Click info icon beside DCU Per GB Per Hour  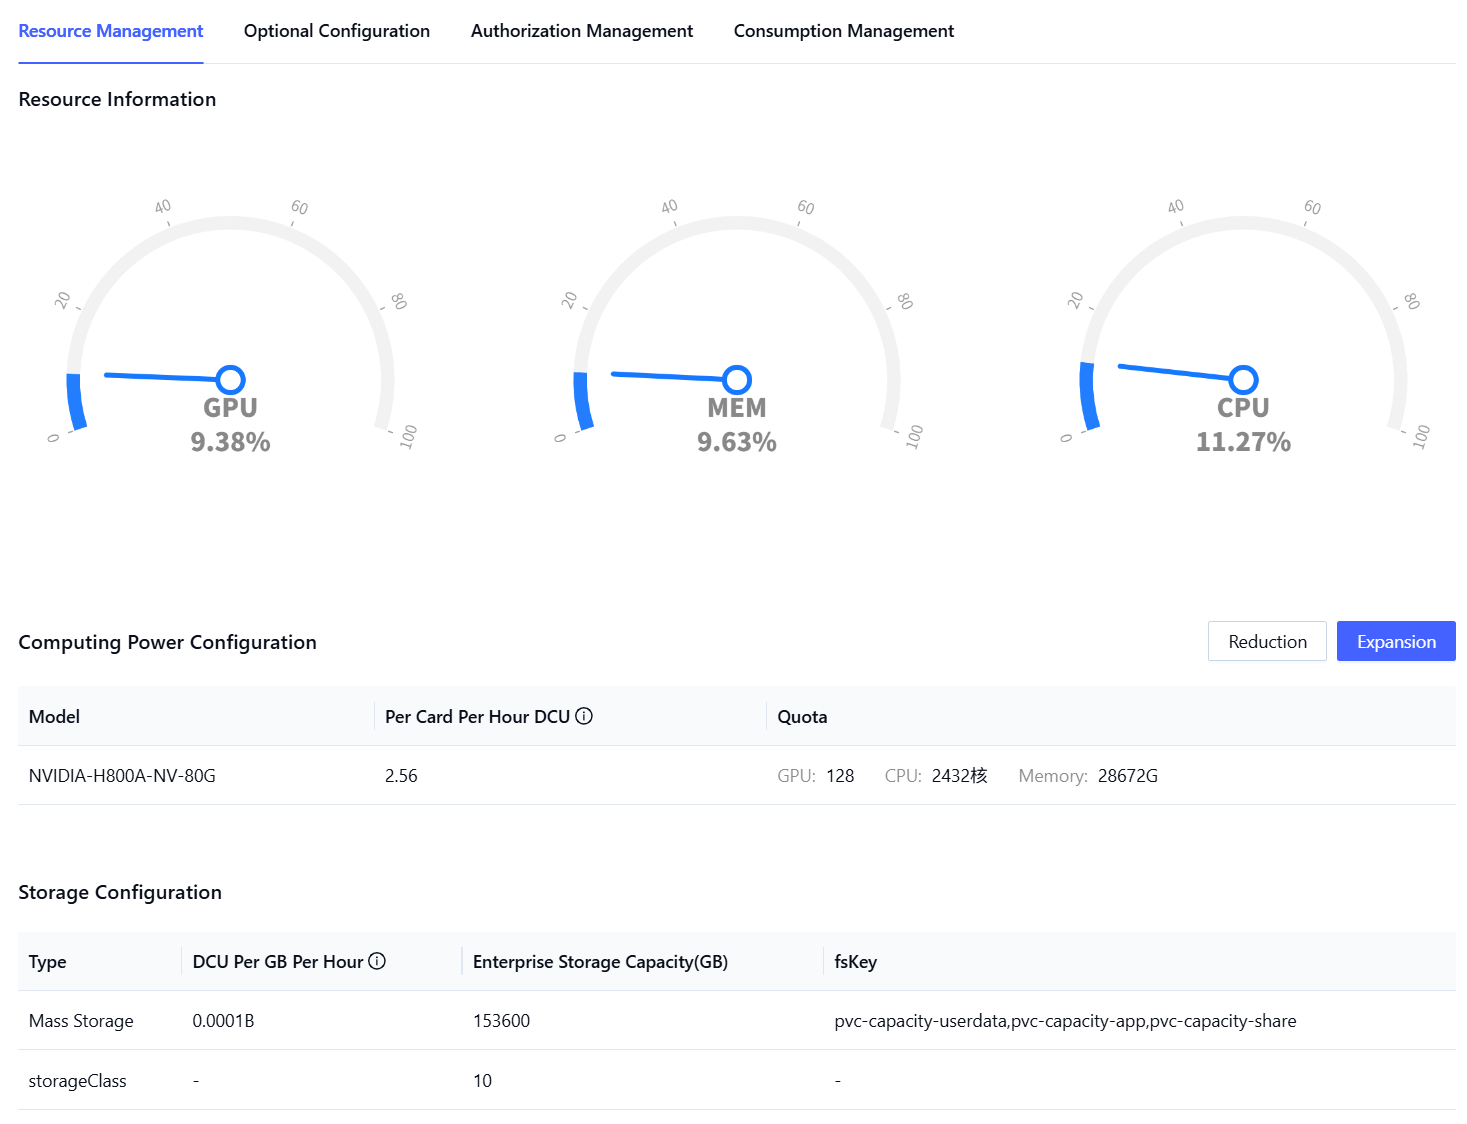pos(377,961)
